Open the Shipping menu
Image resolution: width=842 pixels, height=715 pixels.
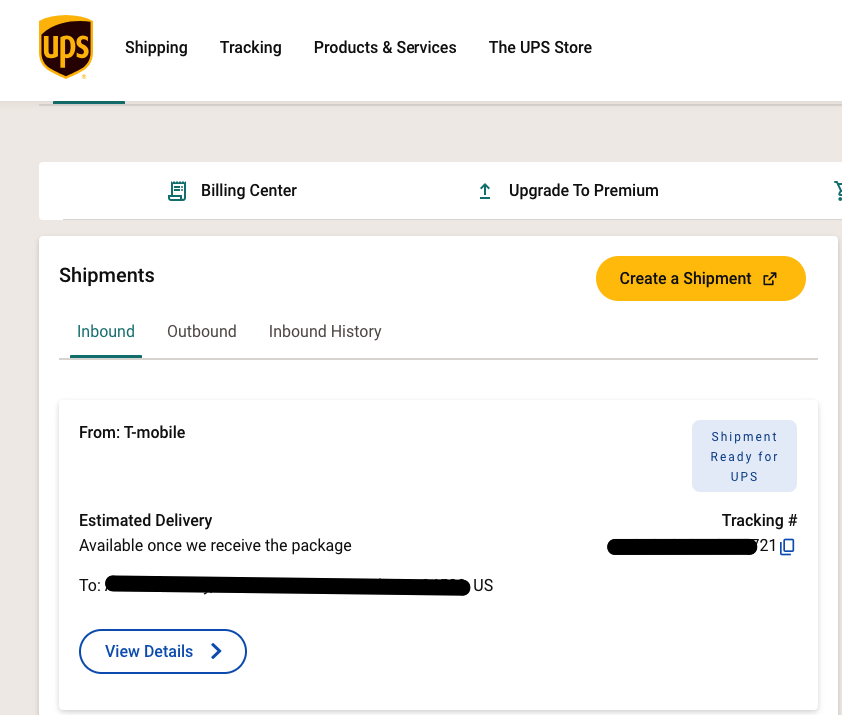point(156,47)
